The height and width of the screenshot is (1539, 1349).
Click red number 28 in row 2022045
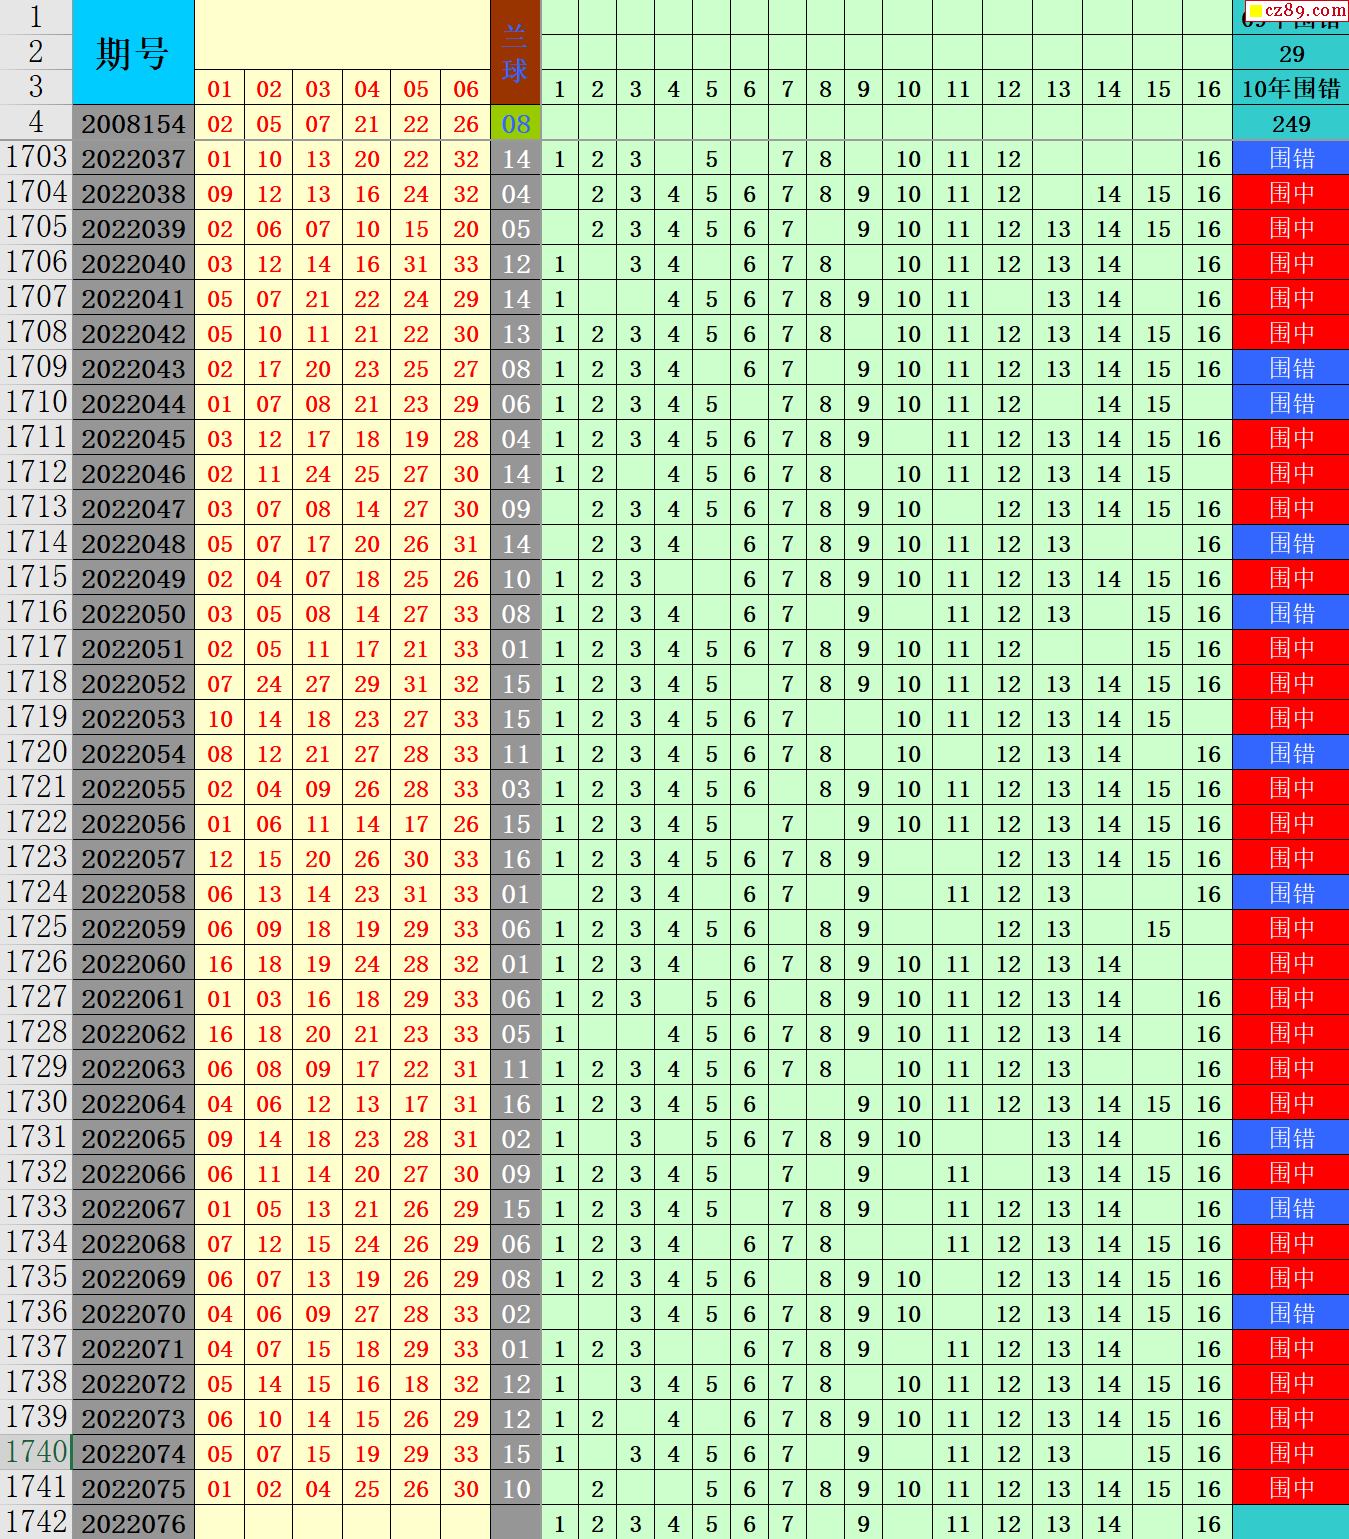(x=466, y=439)
